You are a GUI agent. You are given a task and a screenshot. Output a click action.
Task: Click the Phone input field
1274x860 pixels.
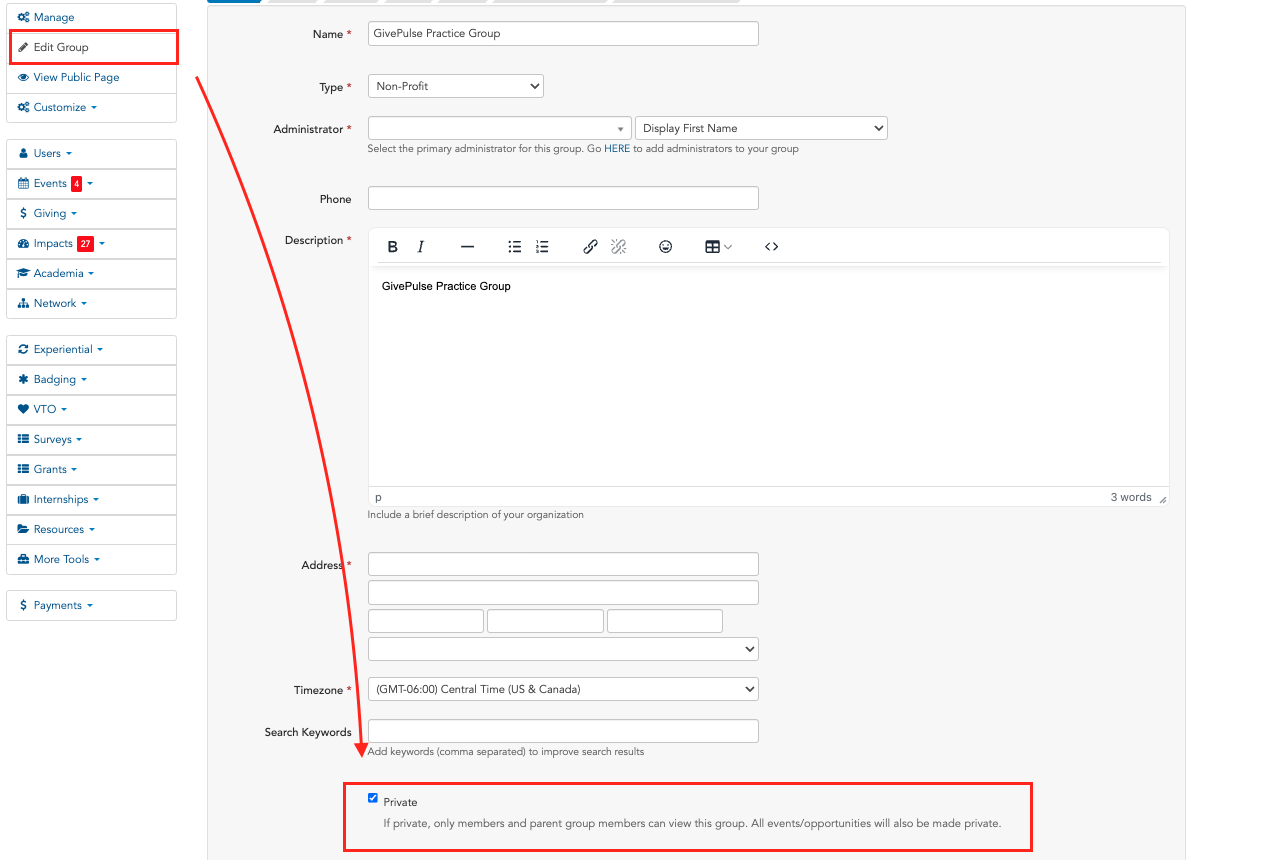coord(563,198)
